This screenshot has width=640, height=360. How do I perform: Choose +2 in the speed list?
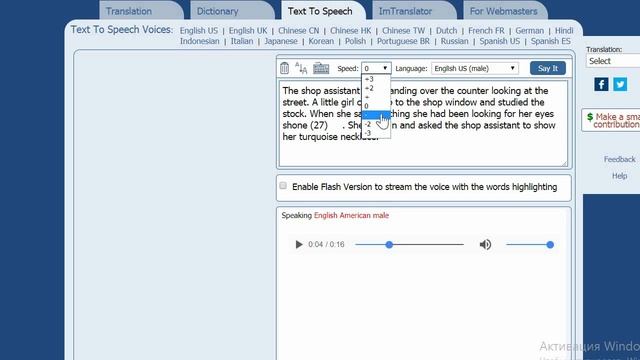[376, 88]
